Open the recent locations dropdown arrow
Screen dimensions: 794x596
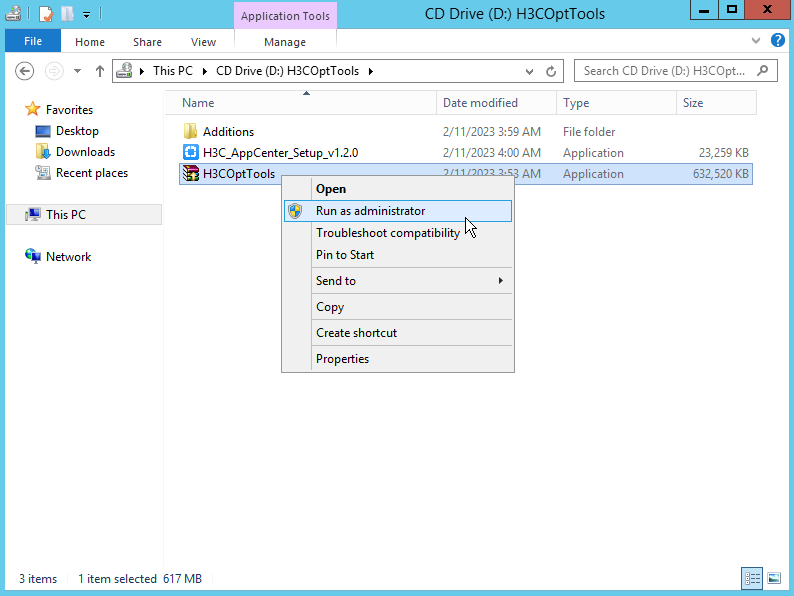77,71
